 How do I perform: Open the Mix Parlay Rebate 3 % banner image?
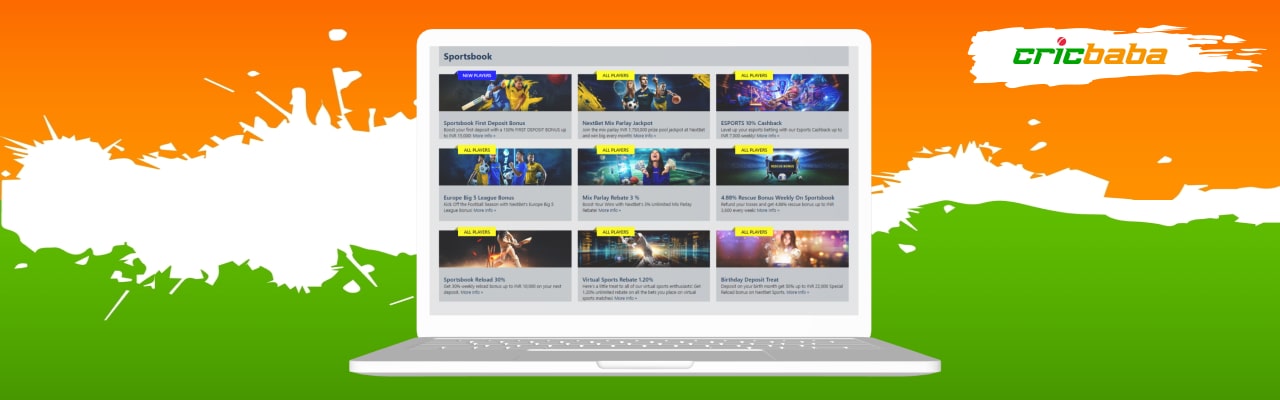(644, 167)
